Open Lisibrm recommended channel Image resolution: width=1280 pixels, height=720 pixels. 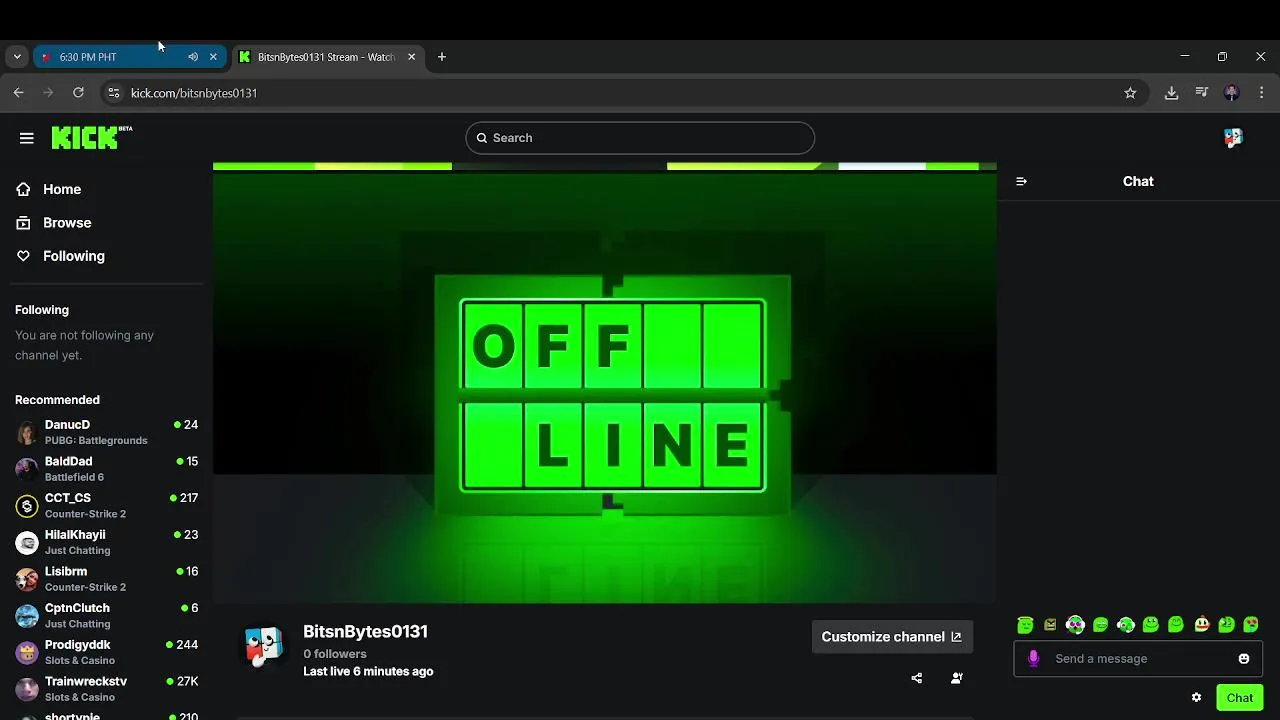107,579
